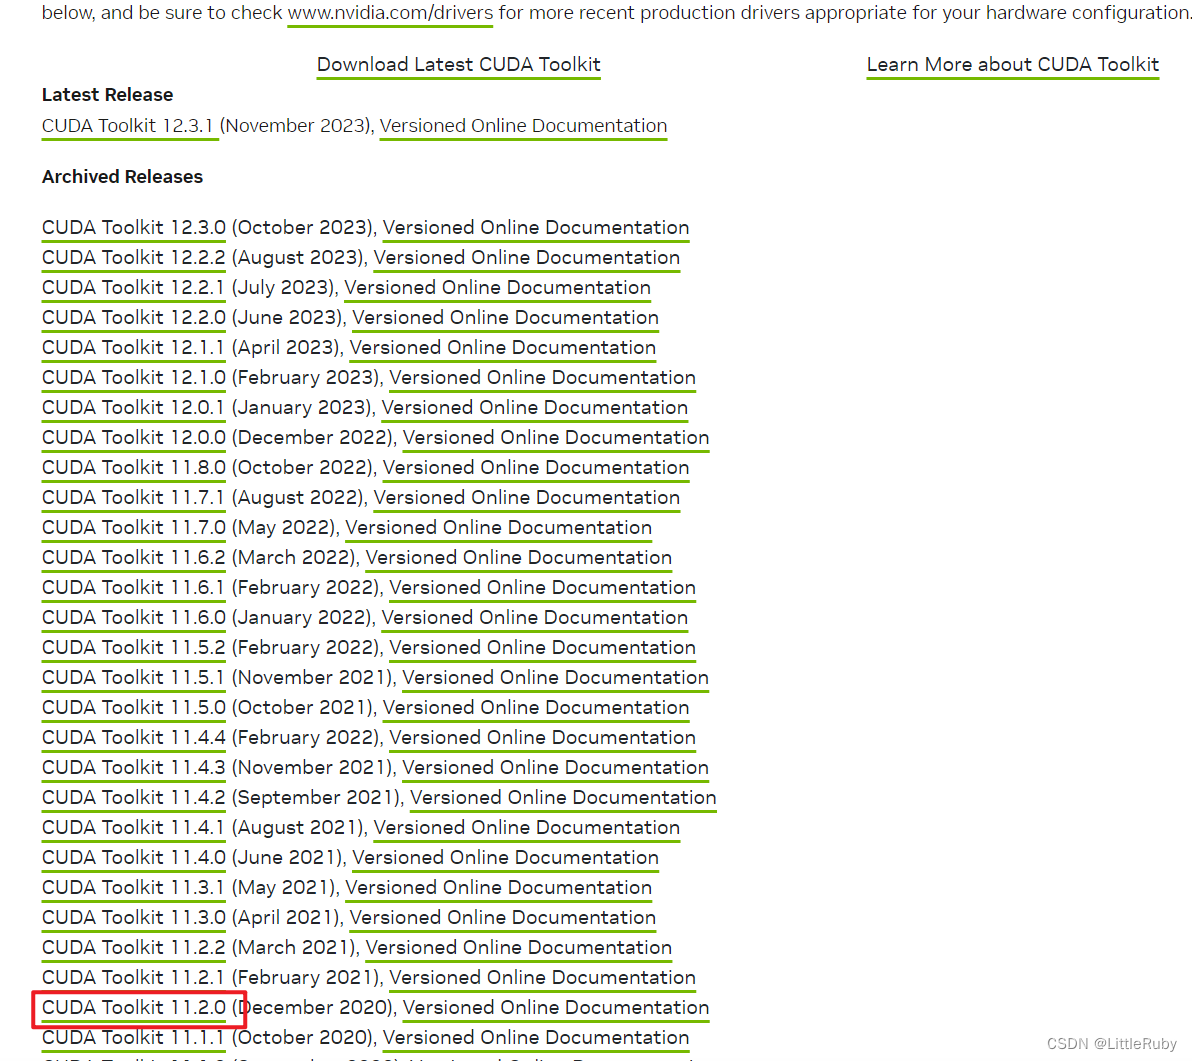Image resolution: width=1192 pixels, height=1061 pixels.
Task: Open documentation for March 2022 release
Action: (518, 558)
